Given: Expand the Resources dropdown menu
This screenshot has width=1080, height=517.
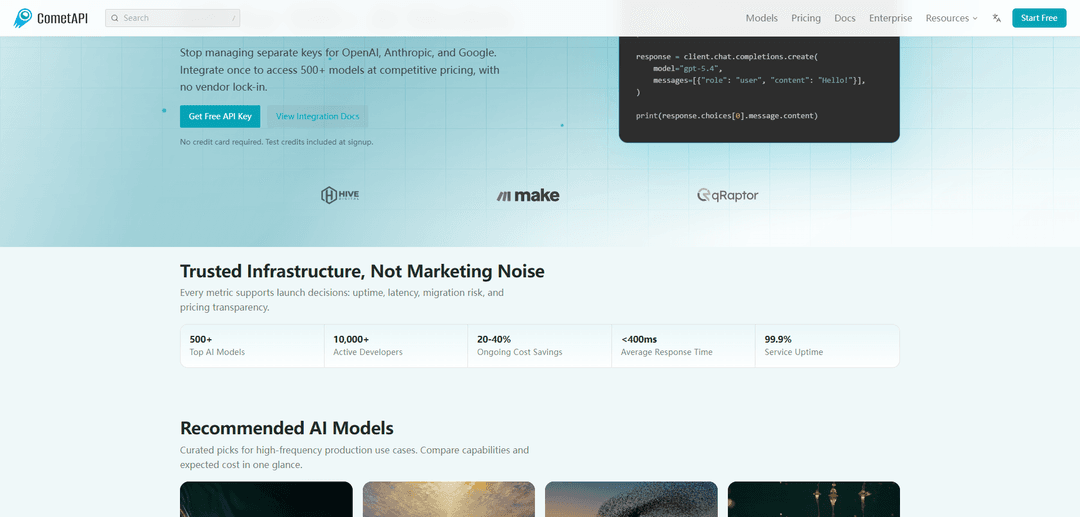Looking at the screenshot, I should click(951, 18).
